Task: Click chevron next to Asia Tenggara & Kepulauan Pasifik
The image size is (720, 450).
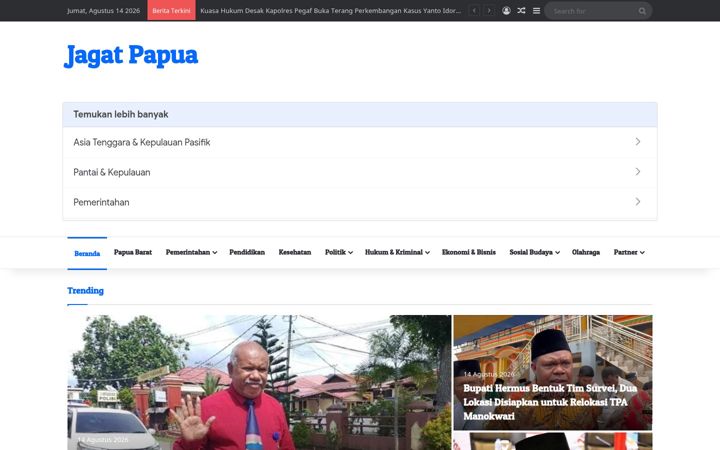Action: point(638,142)
